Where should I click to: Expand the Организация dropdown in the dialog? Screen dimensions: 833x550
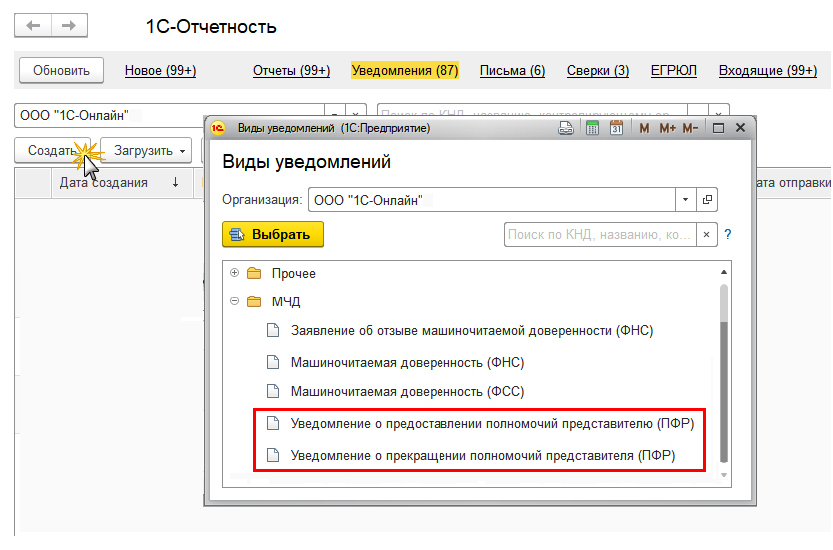pos(685,200)
